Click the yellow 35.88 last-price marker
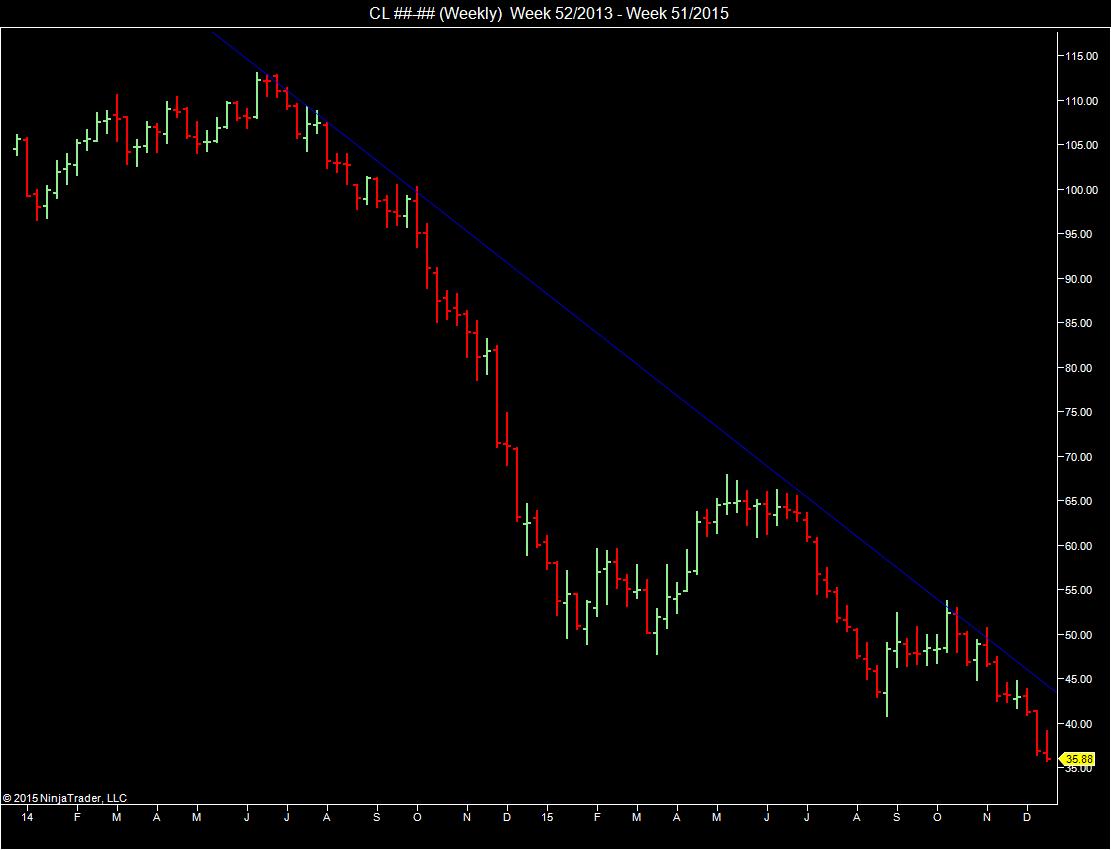 [x=1078, y=759]
